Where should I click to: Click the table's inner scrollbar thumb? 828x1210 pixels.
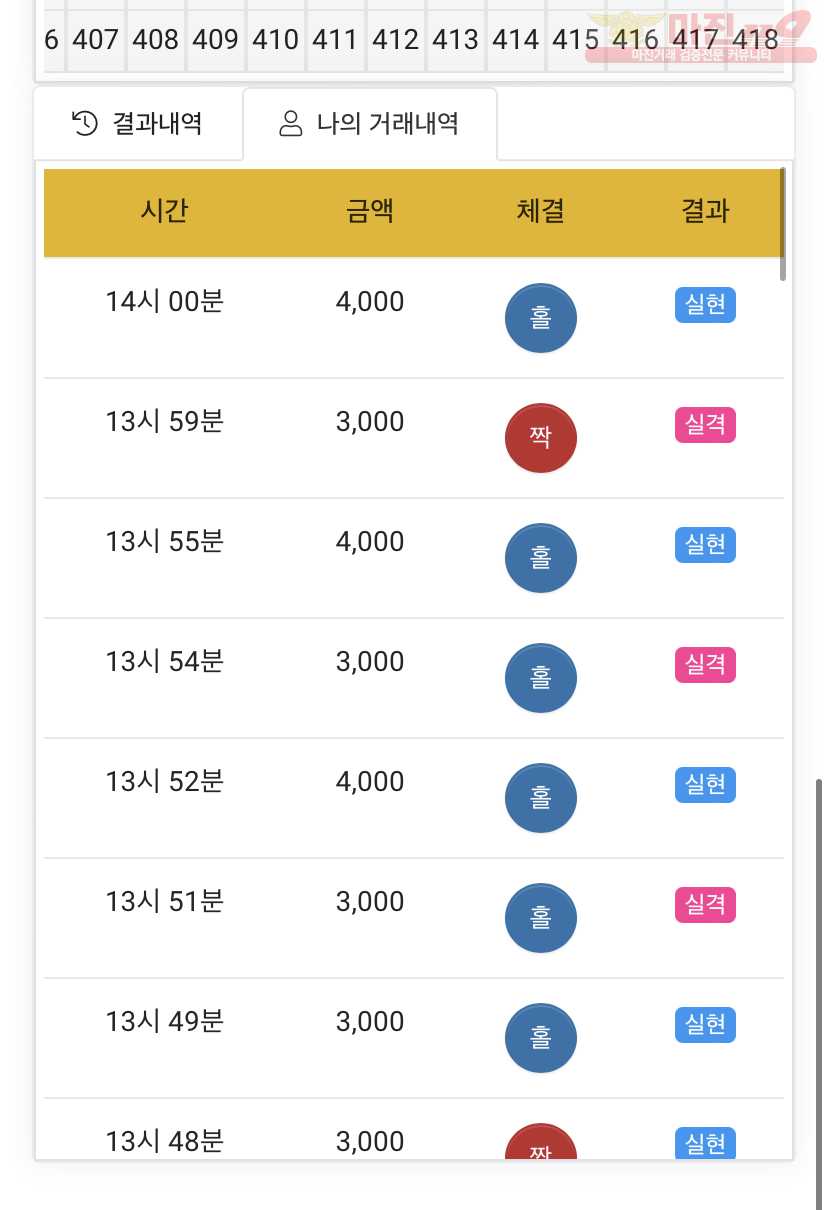tap(782, 224)
